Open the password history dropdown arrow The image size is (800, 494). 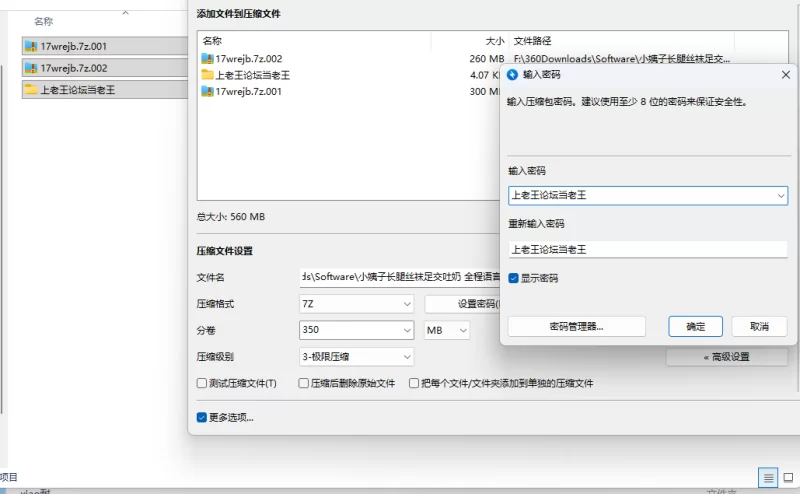click(x=781, y=196)
